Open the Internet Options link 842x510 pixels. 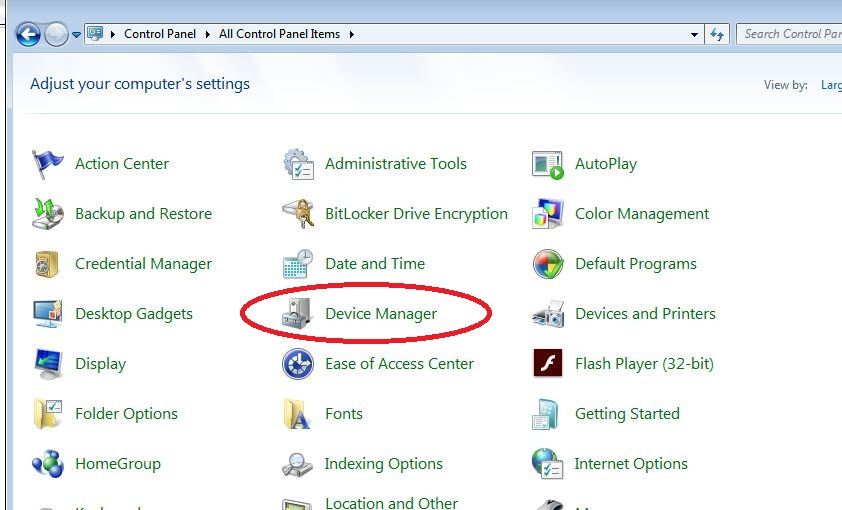[x=630, y=464]
